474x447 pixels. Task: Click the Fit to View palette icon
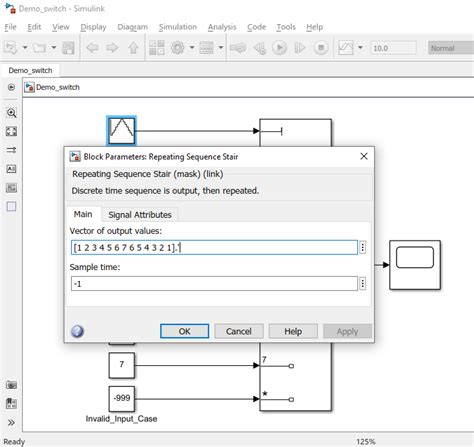point(11,131)
